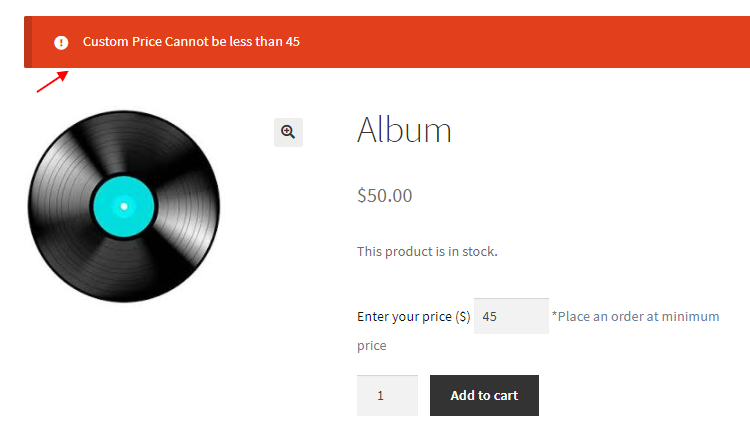Click the exclamation error icon in banner
The image size is (750, 426).
[x=61, y=43]
